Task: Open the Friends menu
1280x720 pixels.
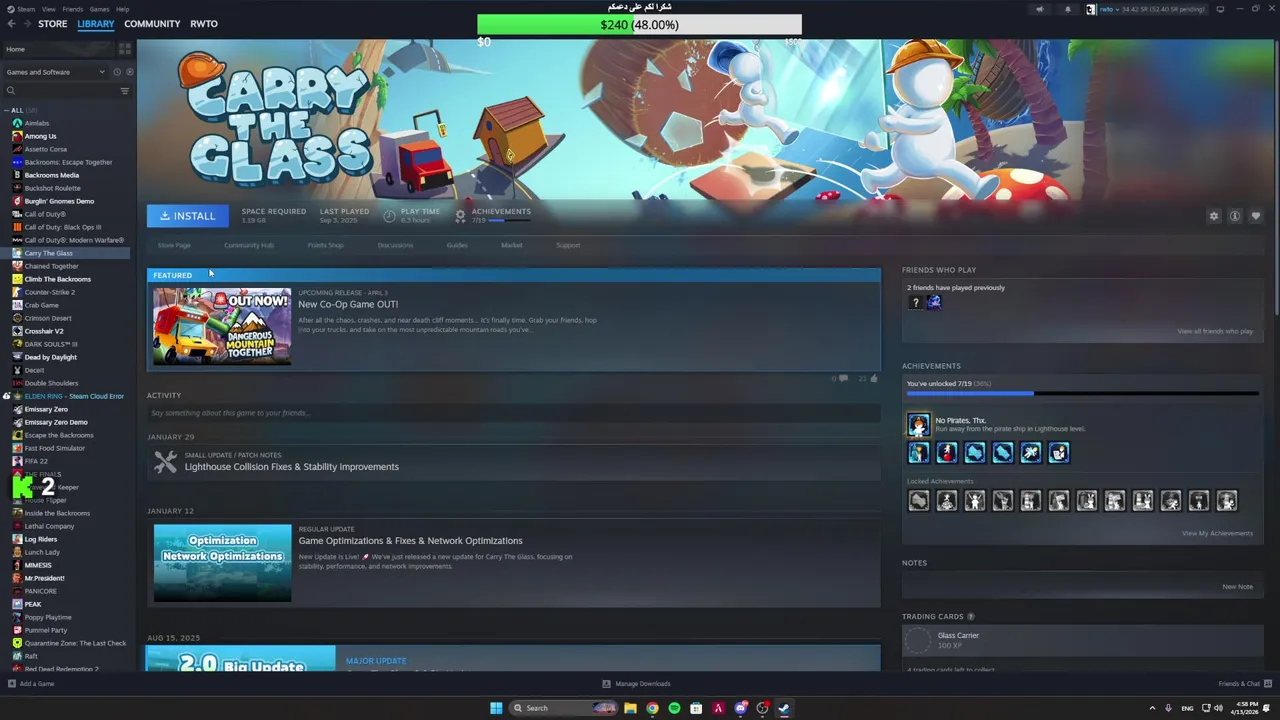Action: click(72, 9)
